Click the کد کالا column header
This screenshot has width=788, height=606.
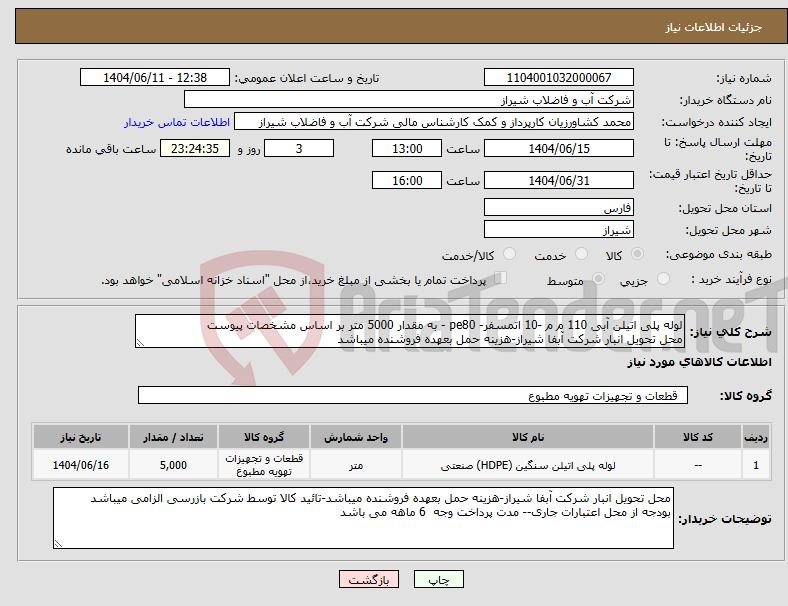click(698, 437)
